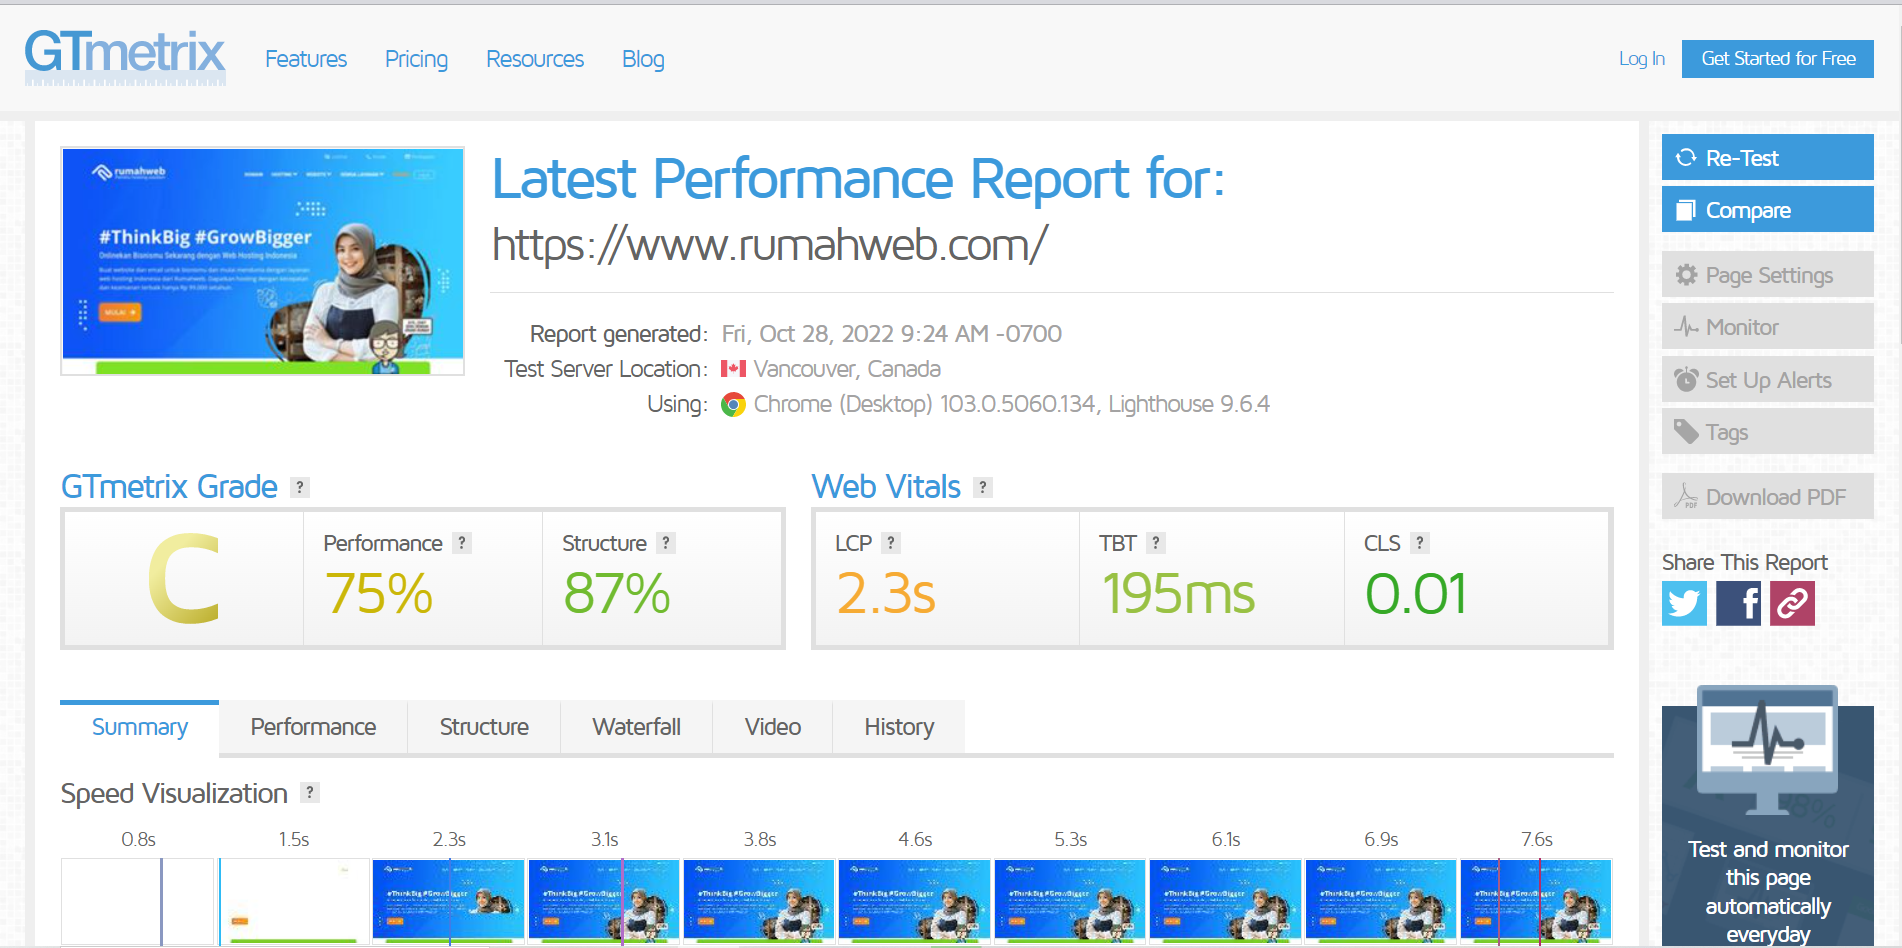The height and width of the screenshot is (948, 1902).
Task: Click Get Started for Free button
Action: (1778, 59)
